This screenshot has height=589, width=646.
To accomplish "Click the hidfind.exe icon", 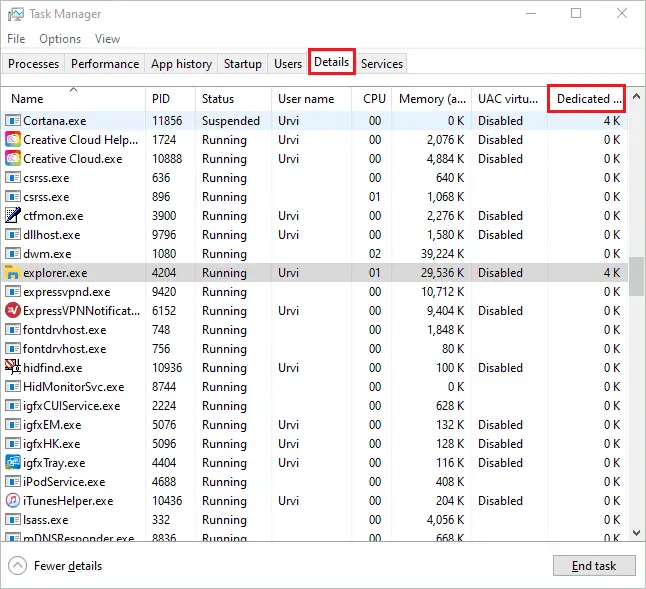I will (12, 367).
